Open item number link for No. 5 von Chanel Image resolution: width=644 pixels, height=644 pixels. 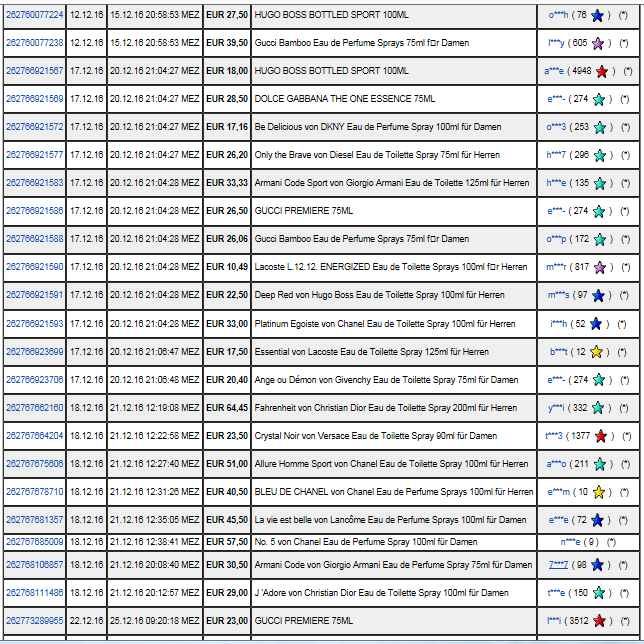(x=35, y=542)
